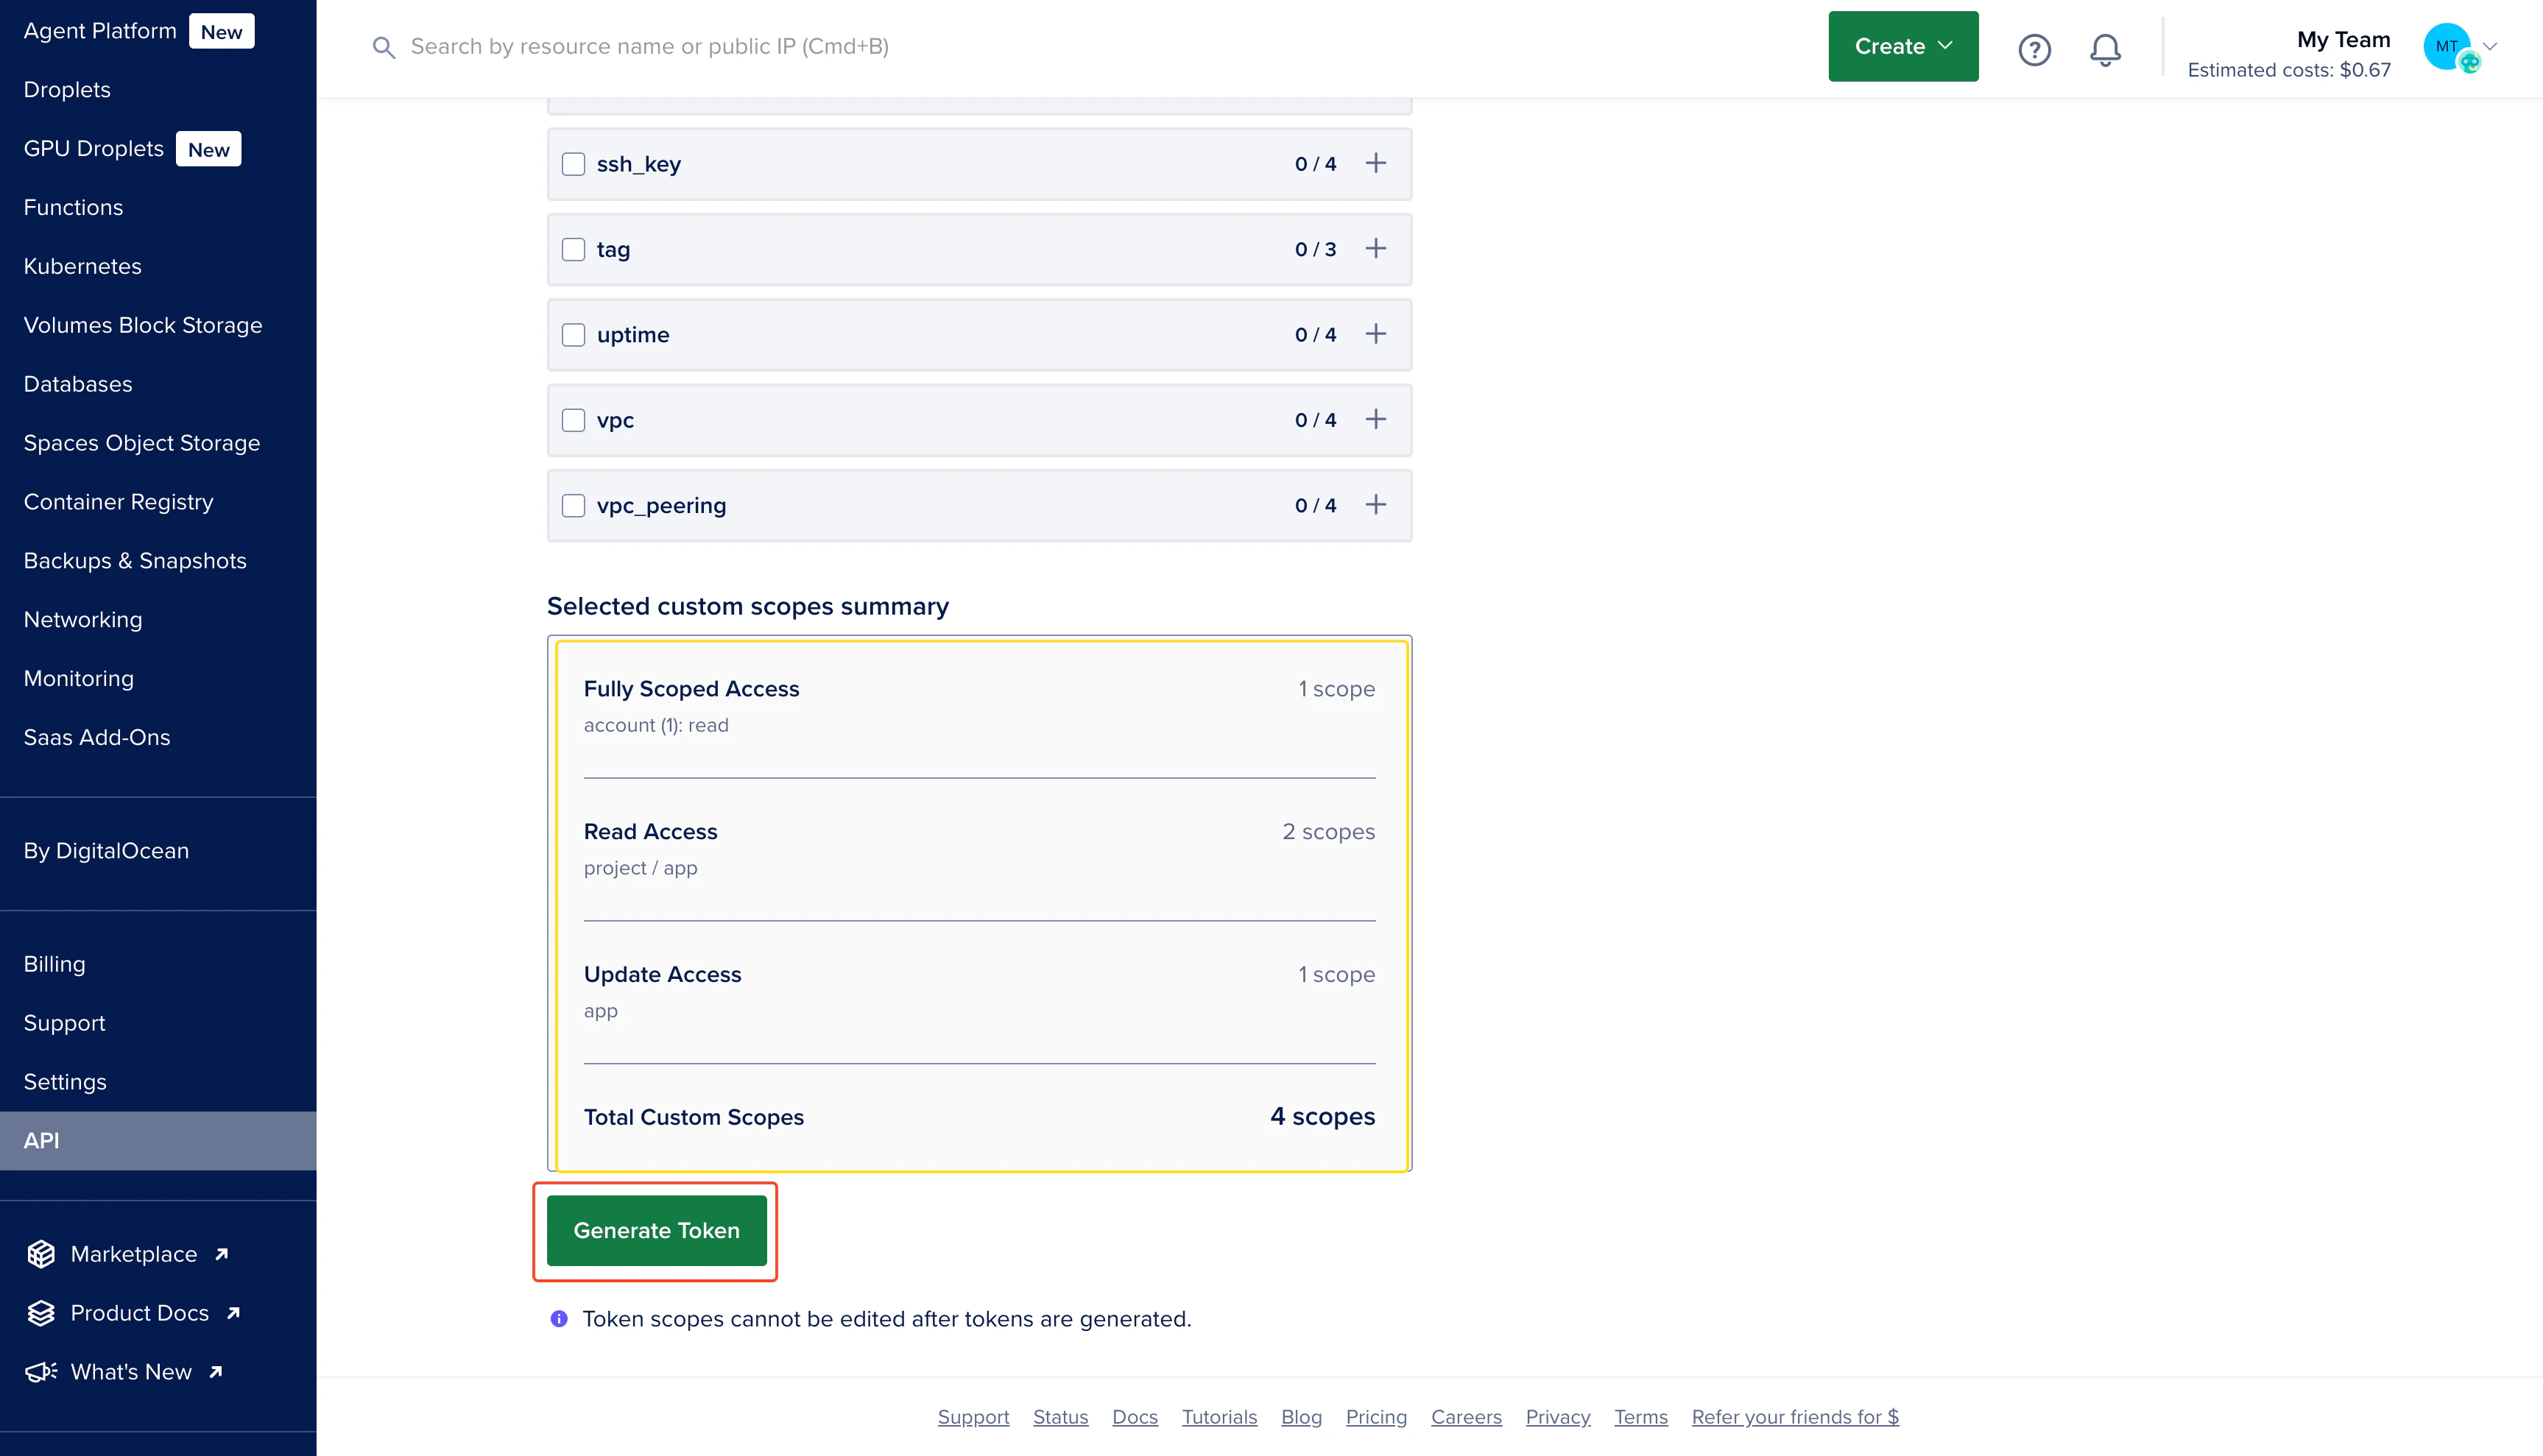Expand the vpc_peering scopes with plus
2543x1456 pixels.
tap(1376, 505)
